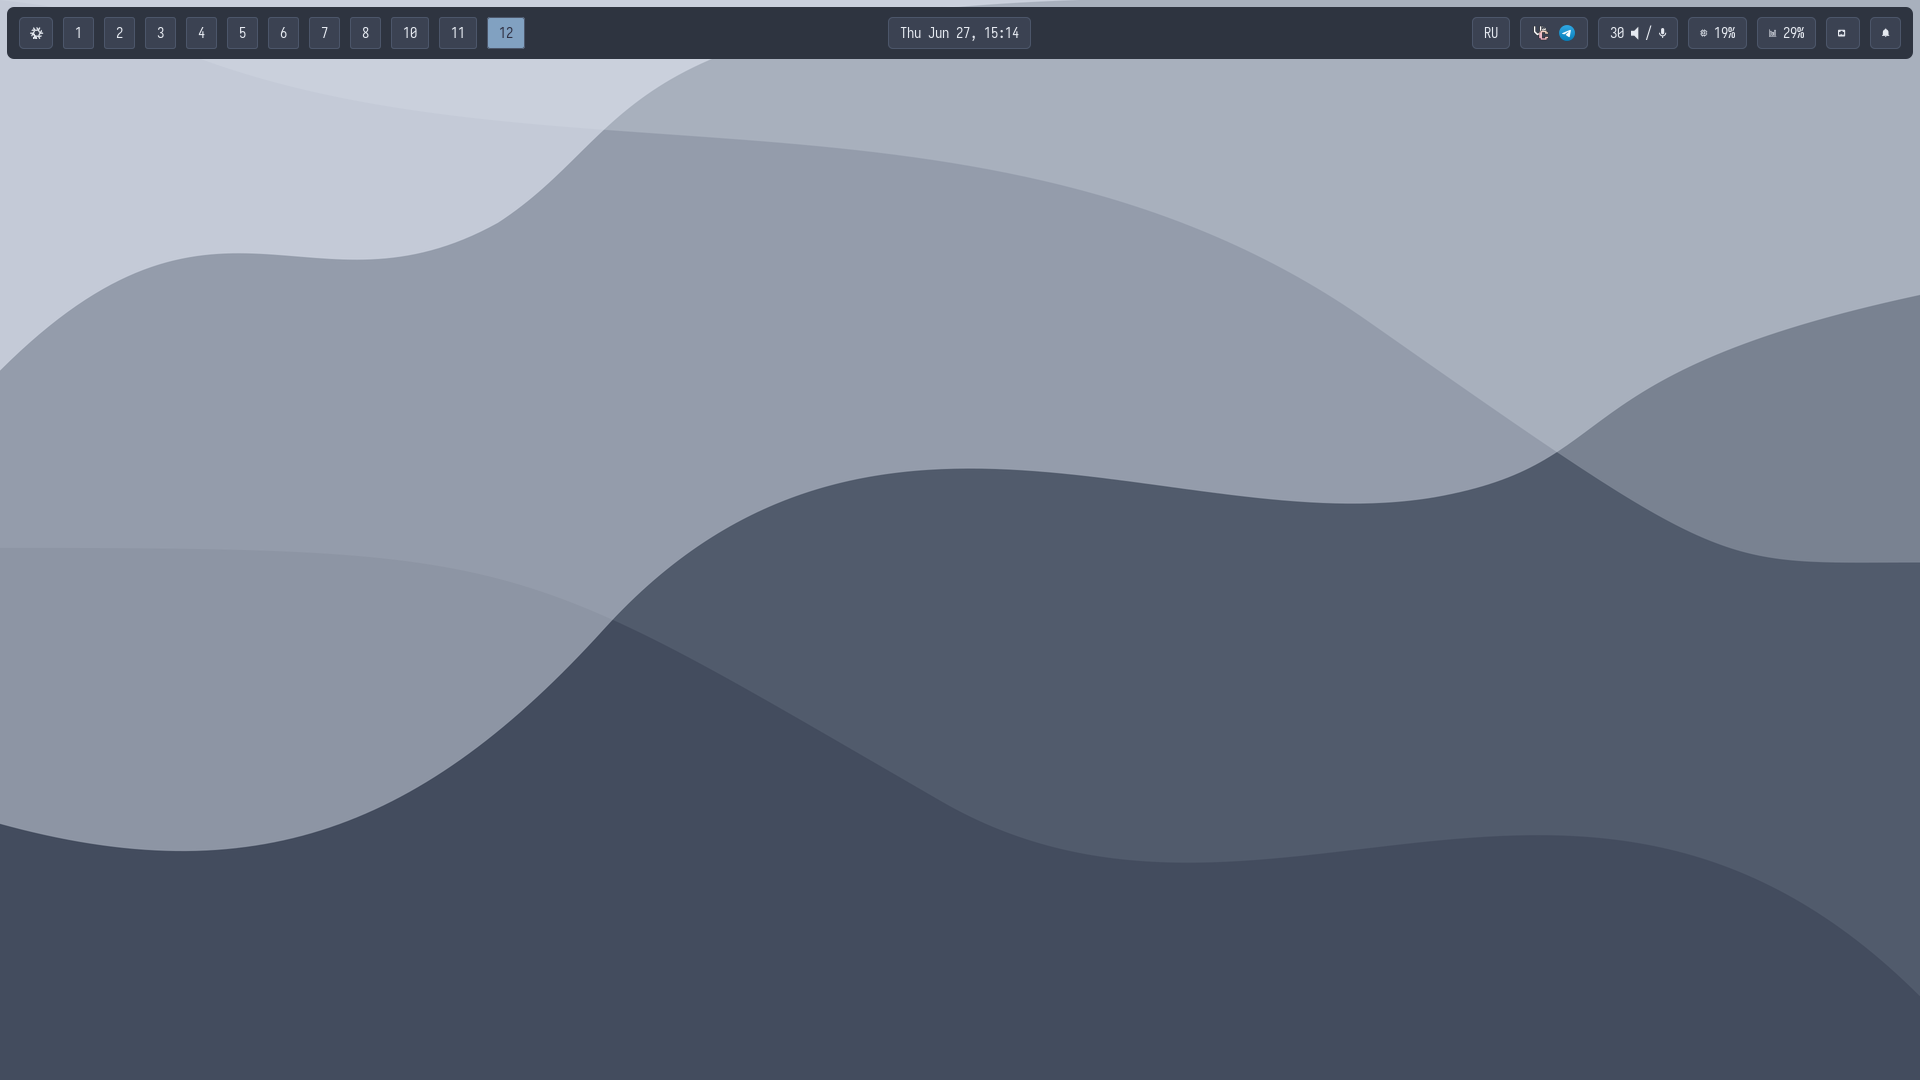Click the wallpaper picker icon
The height and width of the screenshot is (1080, 1920).
click(x=1842, y=33)
